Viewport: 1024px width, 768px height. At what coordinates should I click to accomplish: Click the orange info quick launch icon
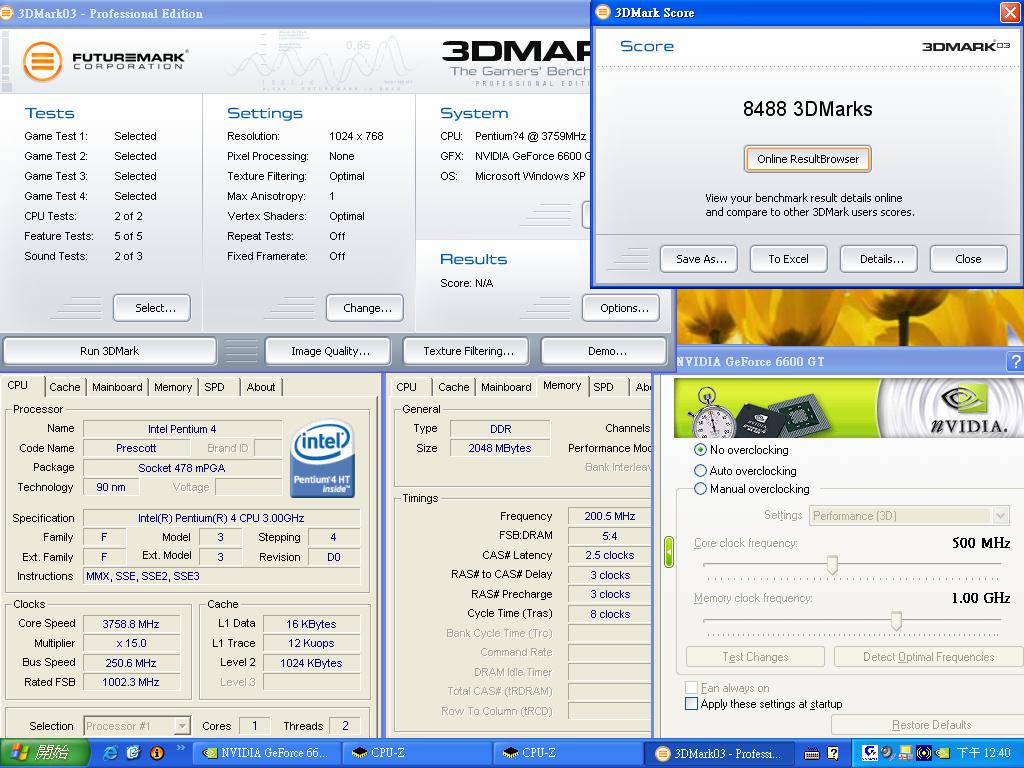(157, 753)
